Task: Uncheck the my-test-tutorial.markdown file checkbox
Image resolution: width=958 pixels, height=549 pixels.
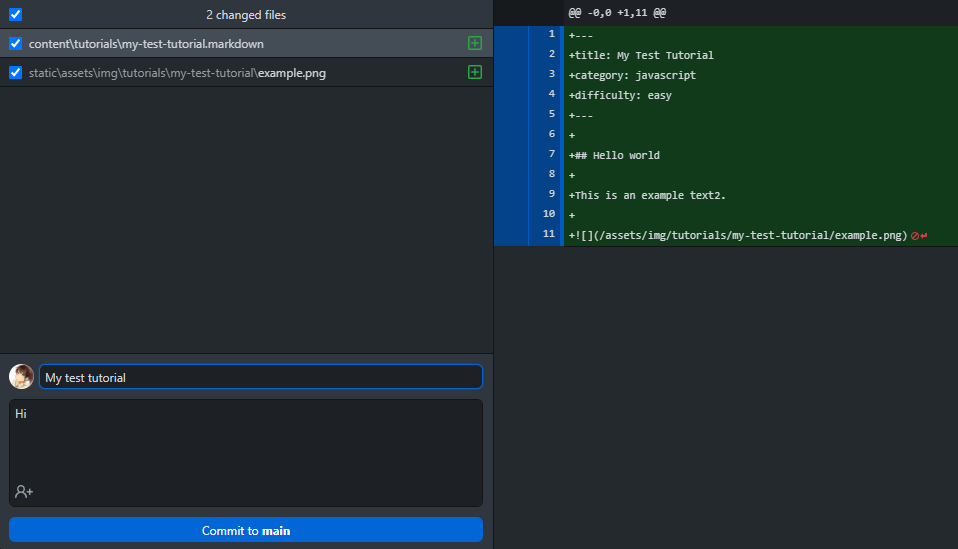Action: tap(15, 44)
